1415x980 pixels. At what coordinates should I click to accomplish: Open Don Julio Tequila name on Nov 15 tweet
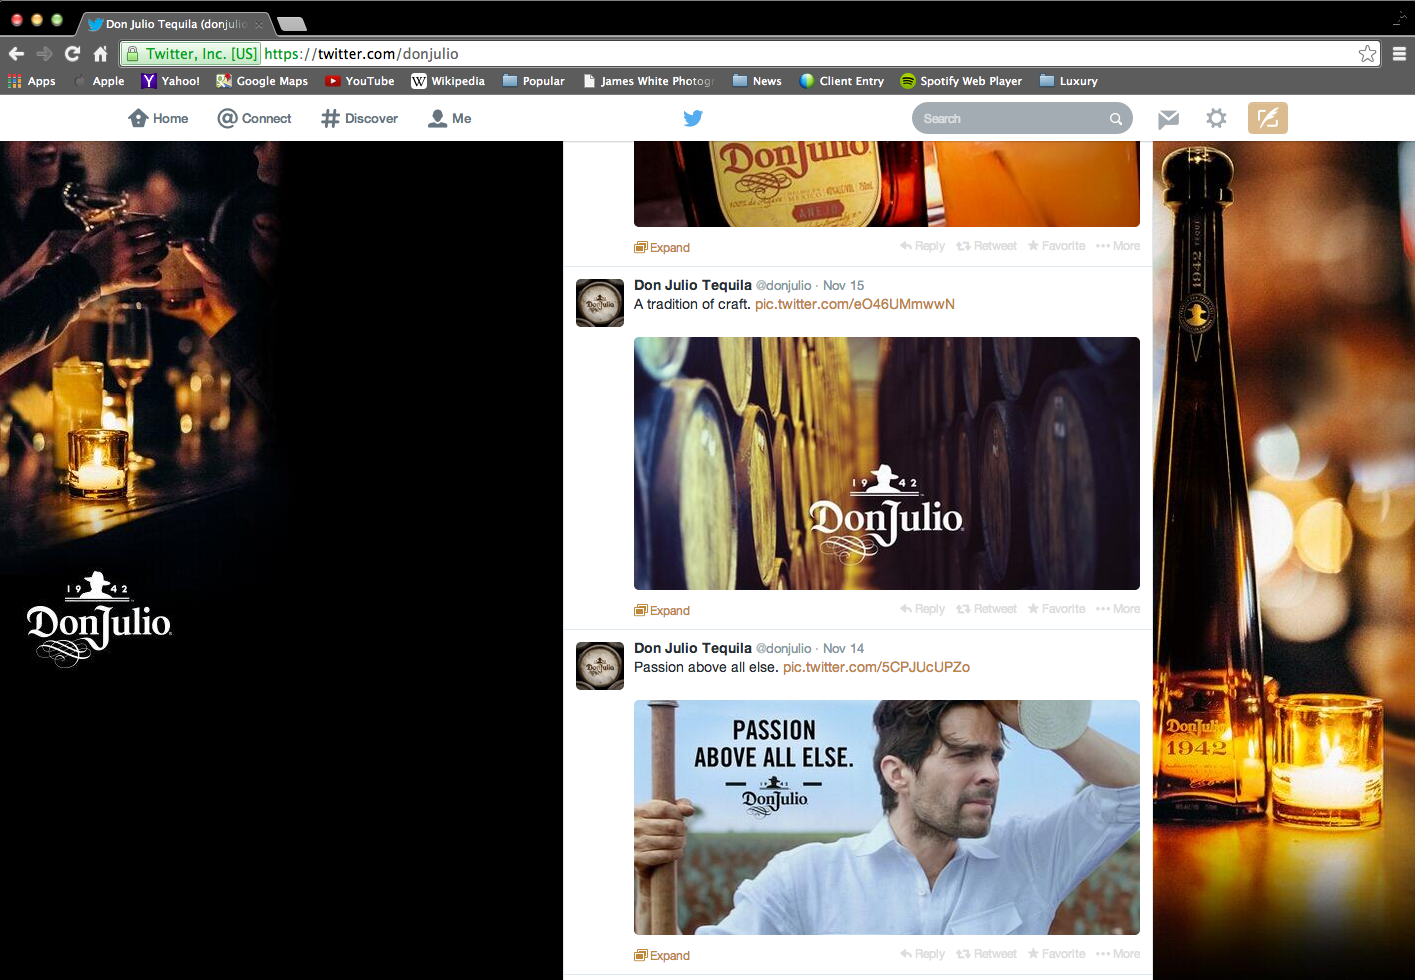[x=693, y=285]
